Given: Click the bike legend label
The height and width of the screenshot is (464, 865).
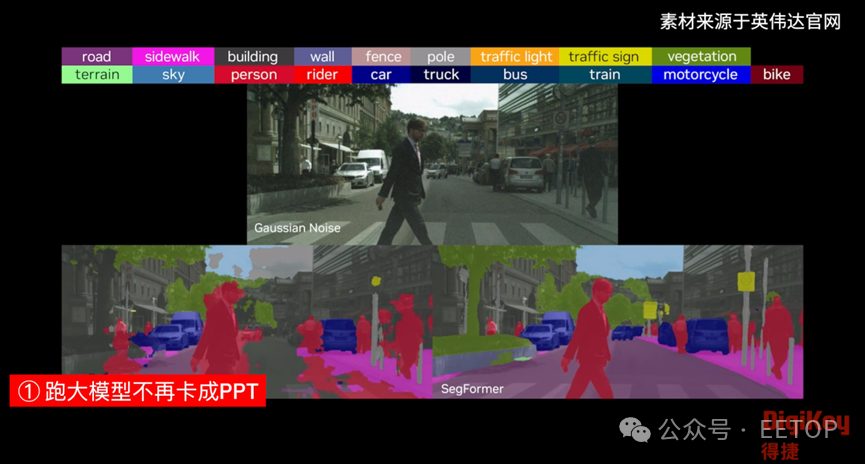Looking at the screenshot, I should [777, 74].
